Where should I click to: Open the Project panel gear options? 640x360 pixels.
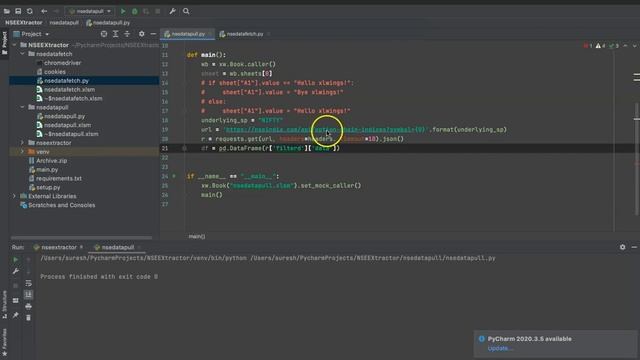tap(141, 34)
